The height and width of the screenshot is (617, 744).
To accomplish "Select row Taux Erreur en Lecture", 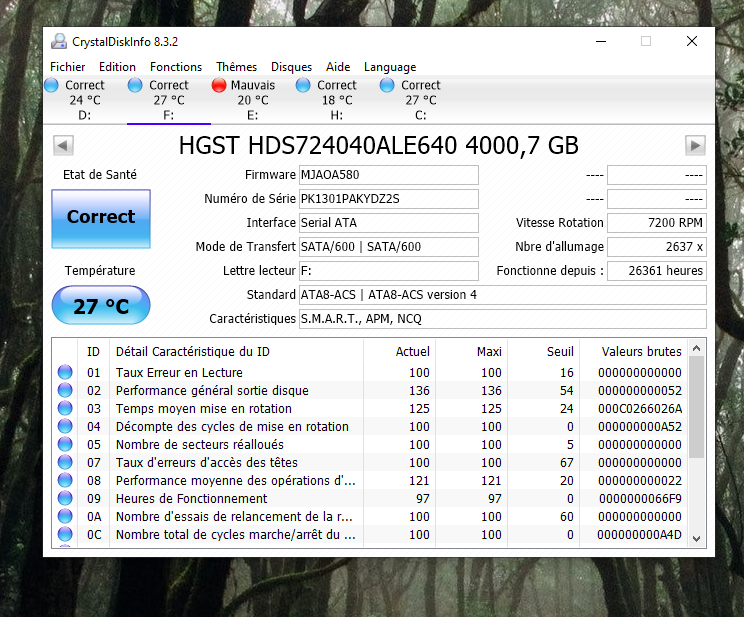I will point(370,373).
